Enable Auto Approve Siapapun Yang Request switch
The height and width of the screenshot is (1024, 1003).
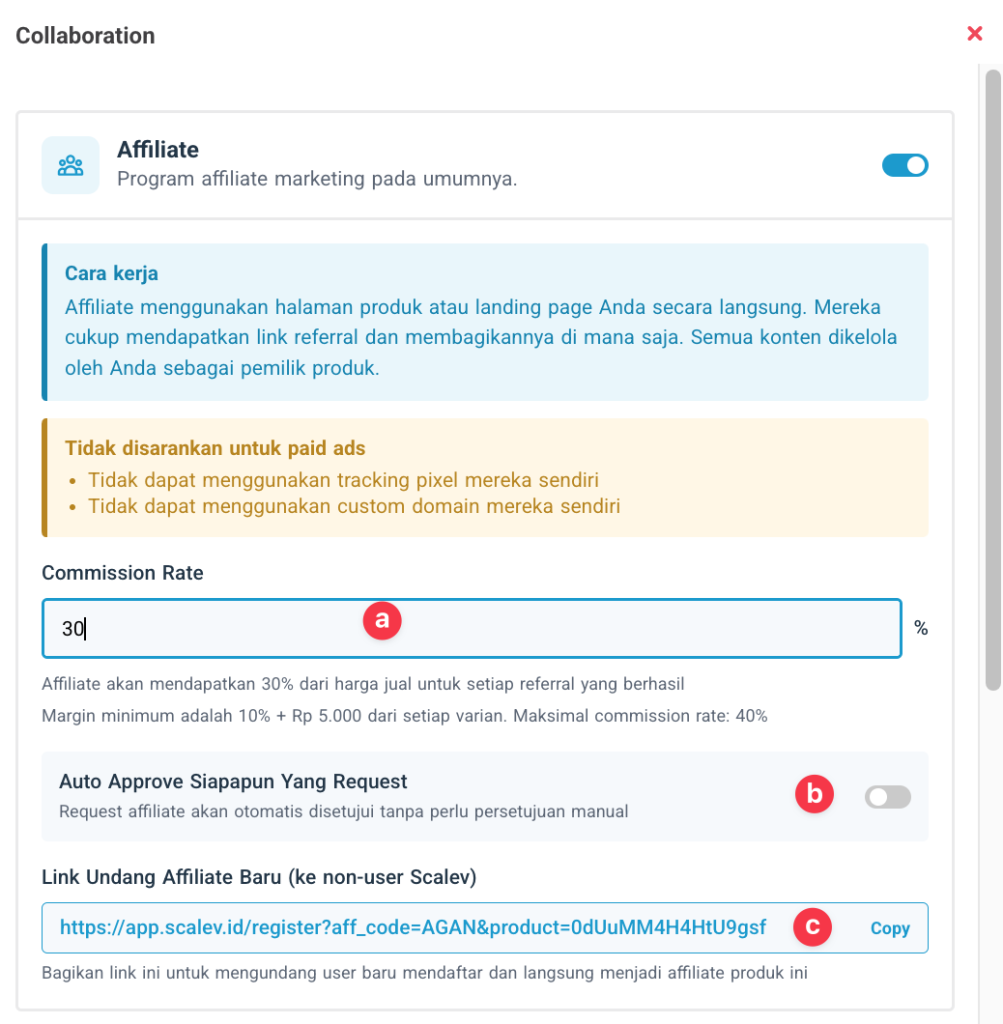point(887,797)
